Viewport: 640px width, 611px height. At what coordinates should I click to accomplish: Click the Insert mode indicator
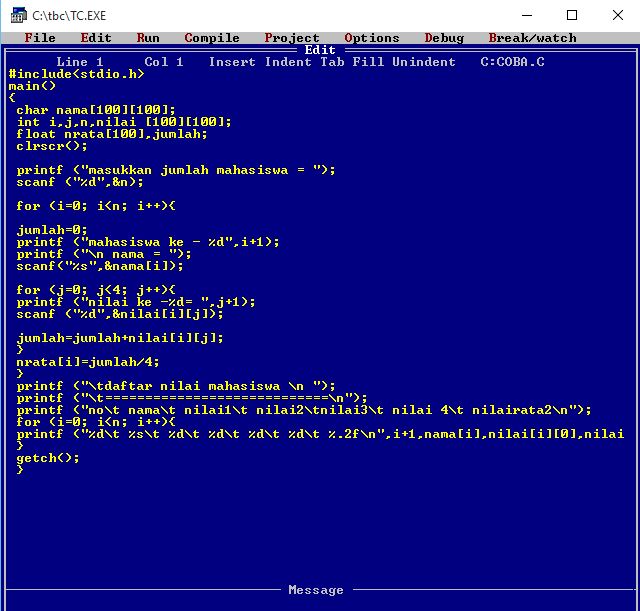point(232,62)
